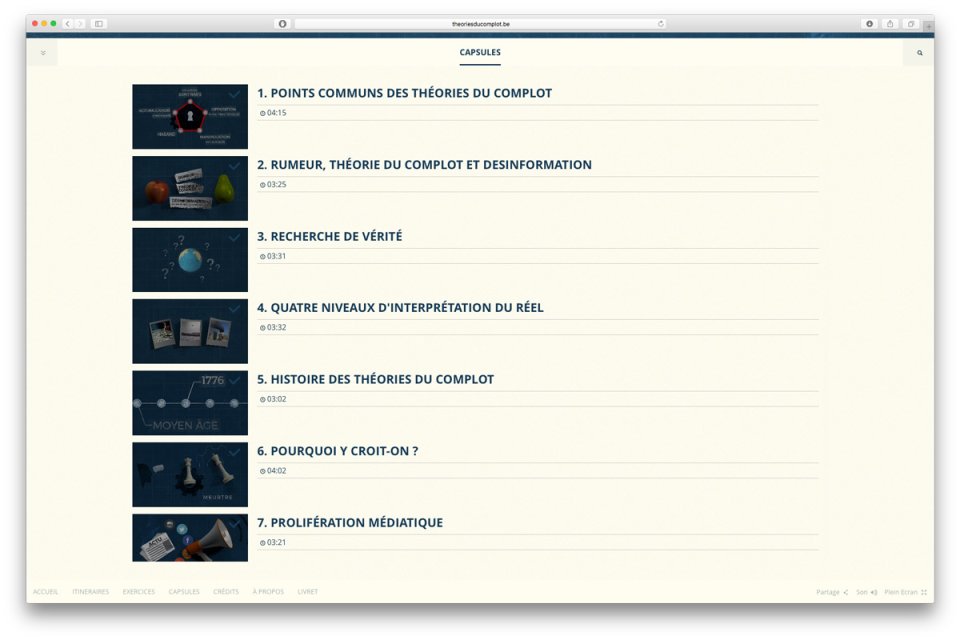
Task: Click the theoriesducomplot.be address field
Action: [x=480, y=24]
